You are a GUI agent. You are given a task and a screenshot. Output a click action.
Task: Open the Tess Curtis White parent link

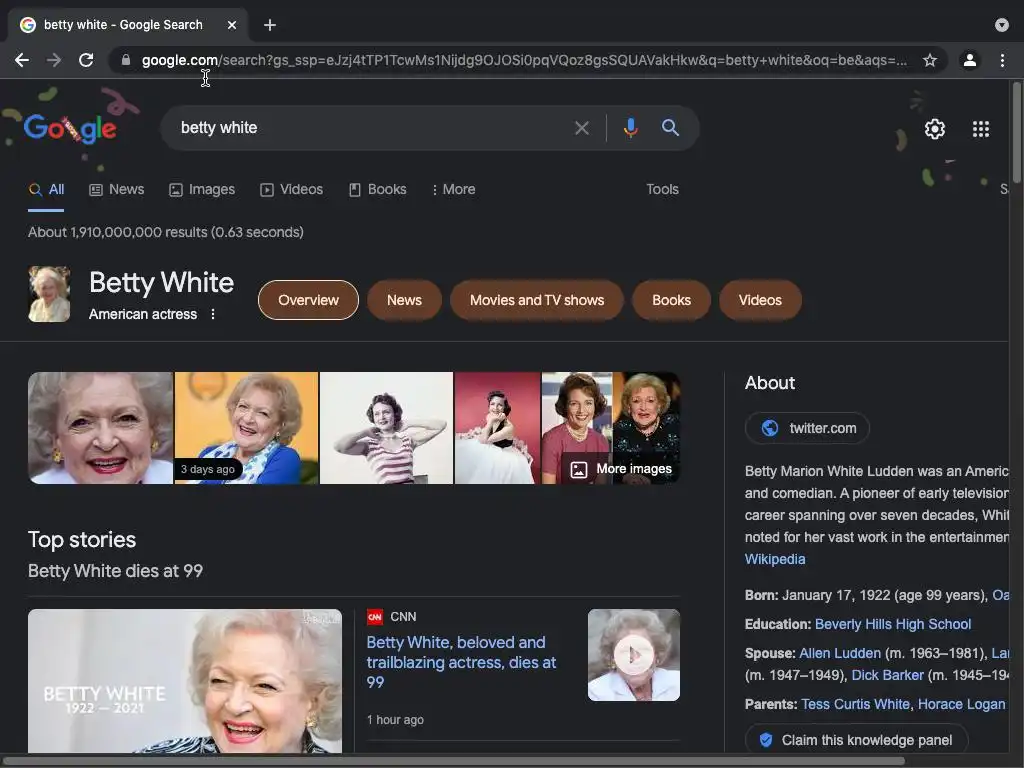pyautogui.click(x=855, y=705)
